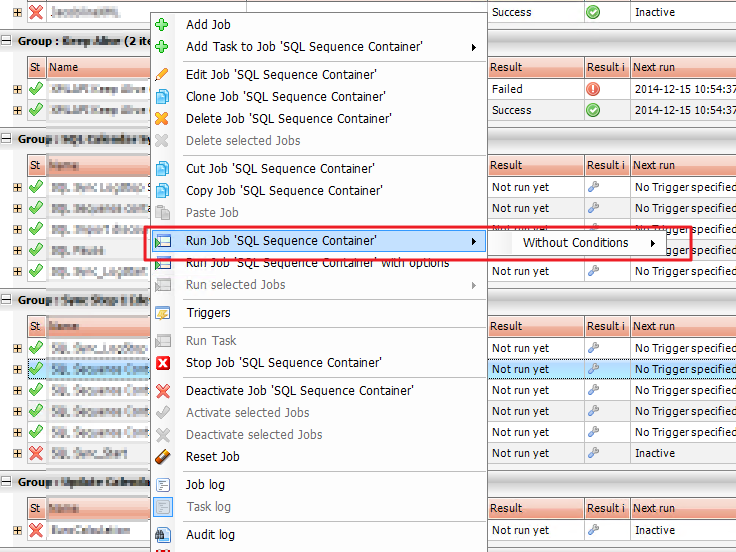This screenshot has height=552, width=736.
Task: Collapse the Keep Alive group
Action: tap(7, 41)
